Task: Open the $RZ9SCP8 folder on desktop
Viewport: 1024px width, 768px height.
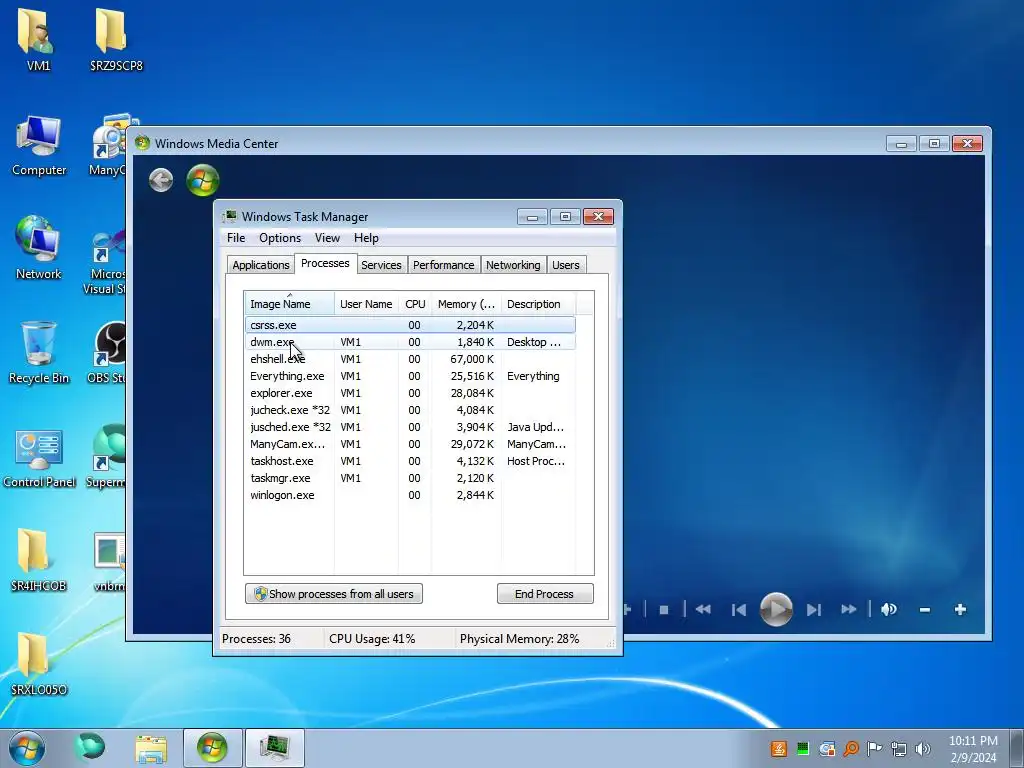Action: 116,39
